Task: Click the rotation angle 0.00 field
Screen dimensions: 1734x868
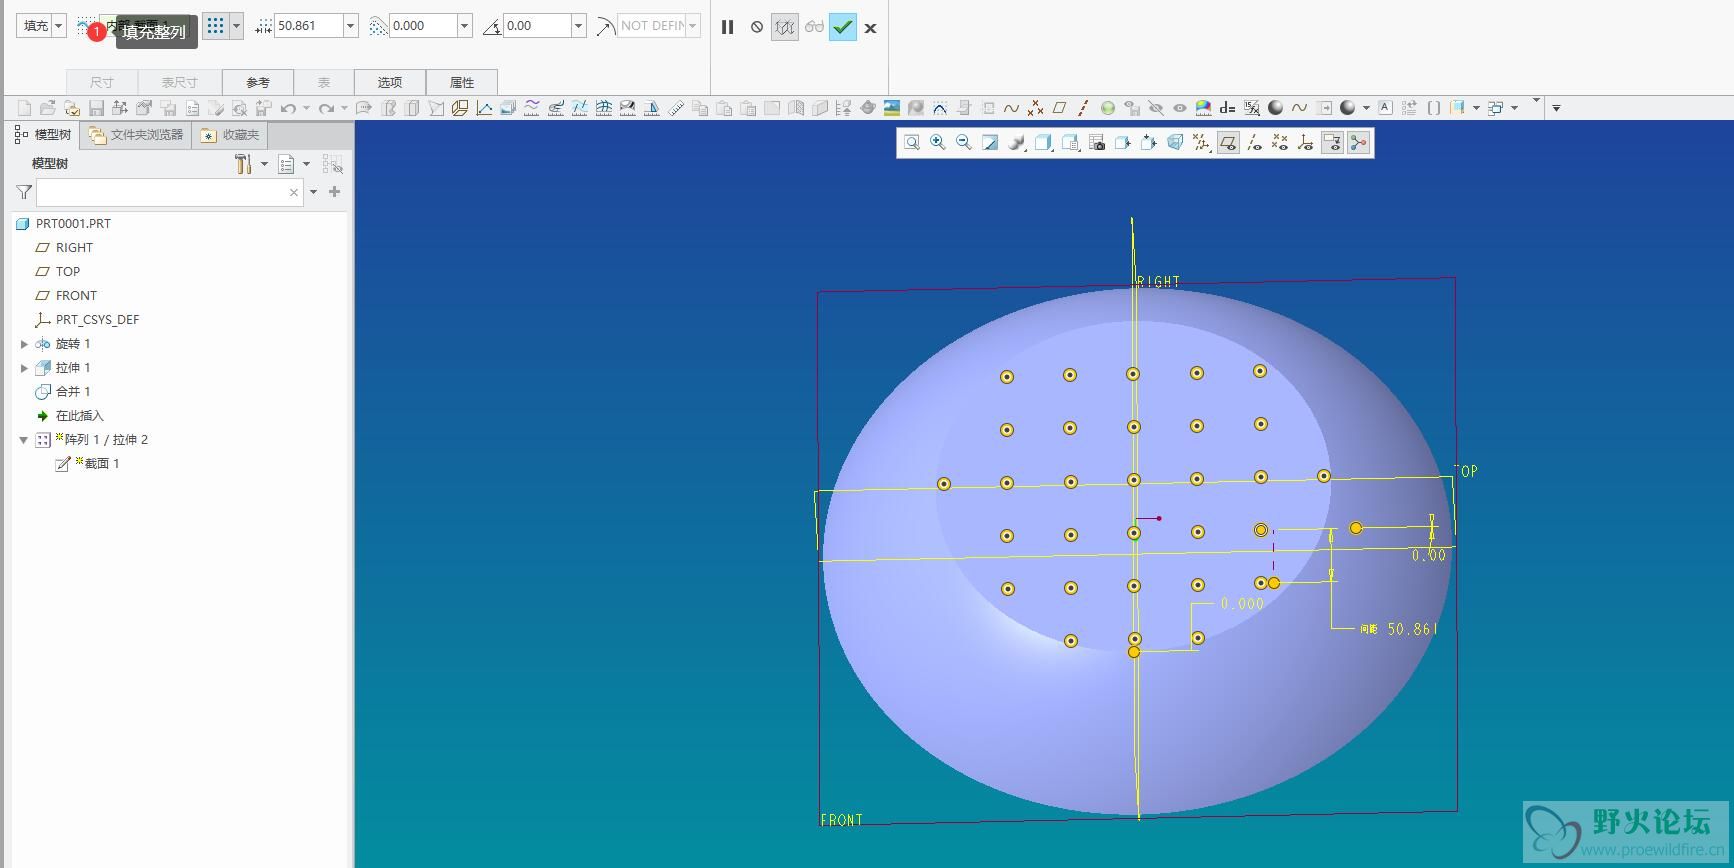Action: click(538, 26)
